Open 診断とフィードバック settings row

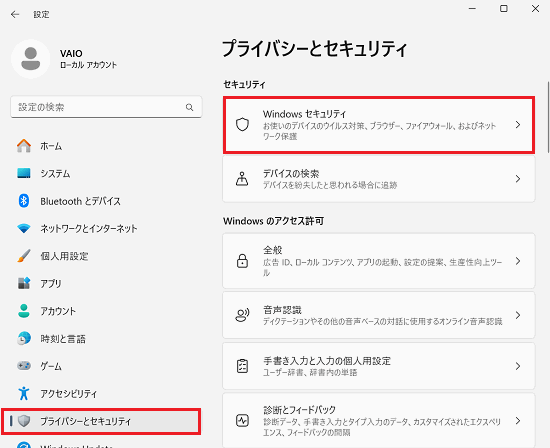pos(379,420)
